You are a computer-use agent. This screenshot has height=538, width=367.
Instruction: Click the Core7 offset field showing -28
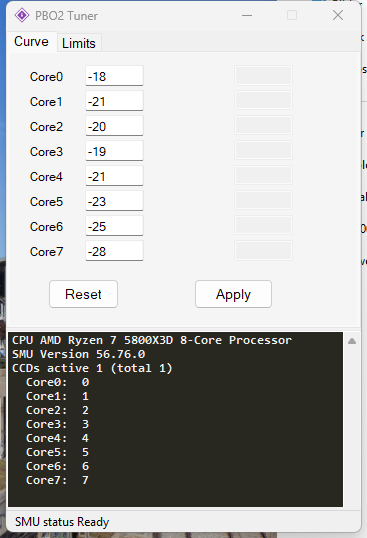point(114,251)
